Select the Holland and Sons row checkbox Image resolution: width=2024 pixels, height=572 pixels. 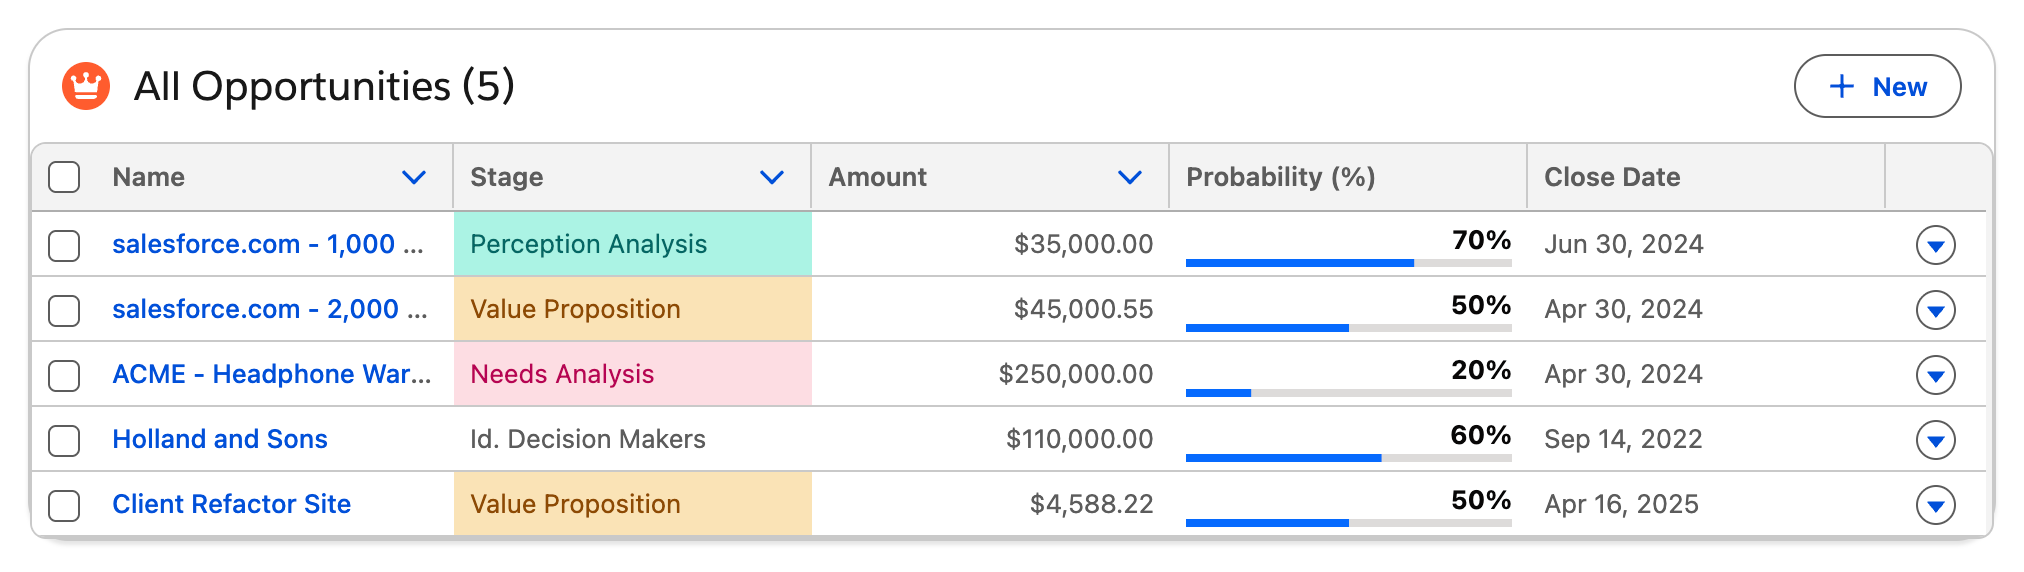65,440
